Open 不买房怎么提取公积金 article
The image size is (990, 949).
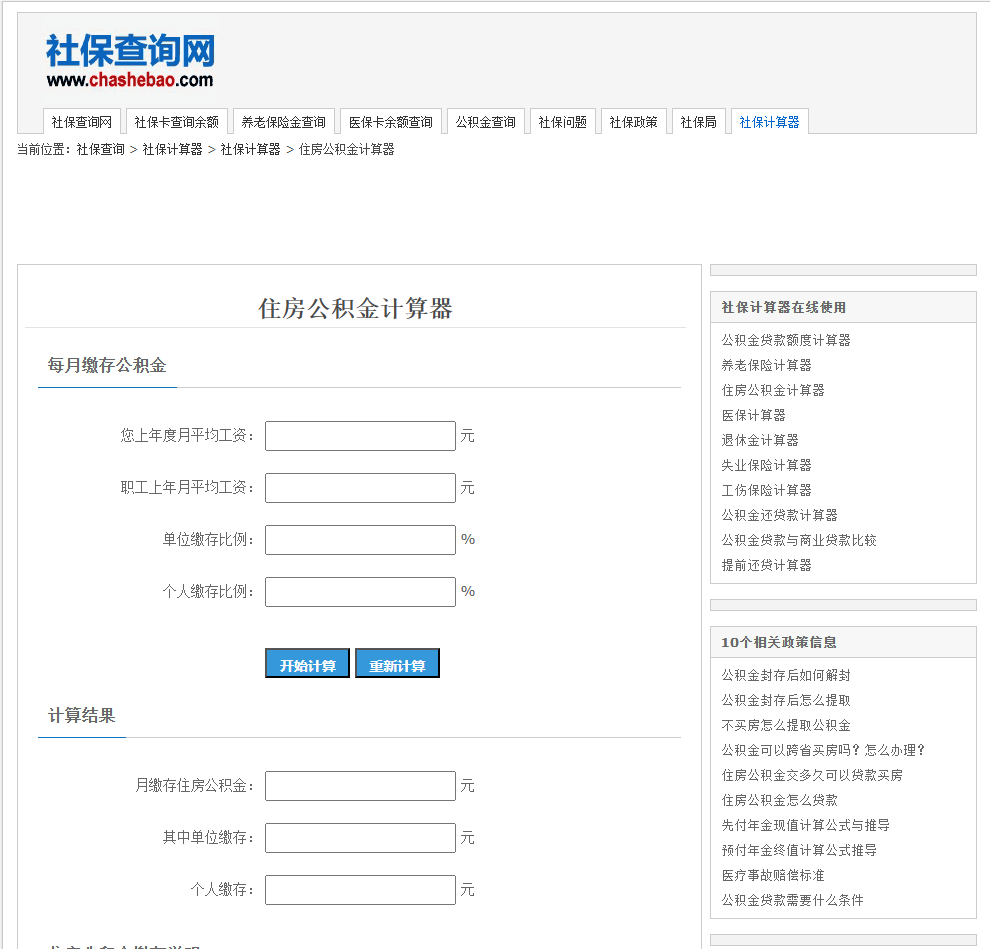(x=786, y=725)
